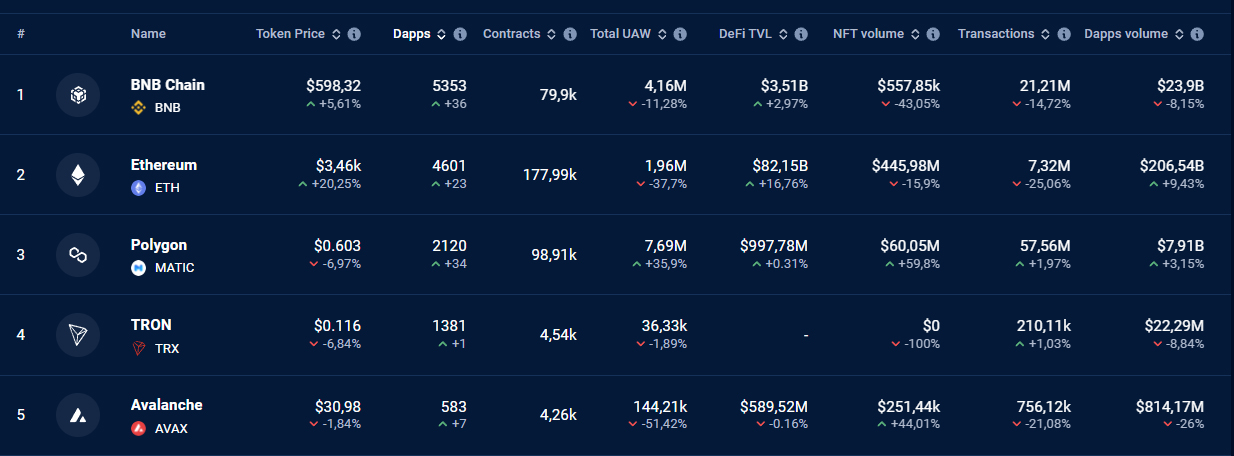The height and width of the screenshot is (456, 1234).
Task: Open info tooltip for Dapps column
Action: coord(460,34)
